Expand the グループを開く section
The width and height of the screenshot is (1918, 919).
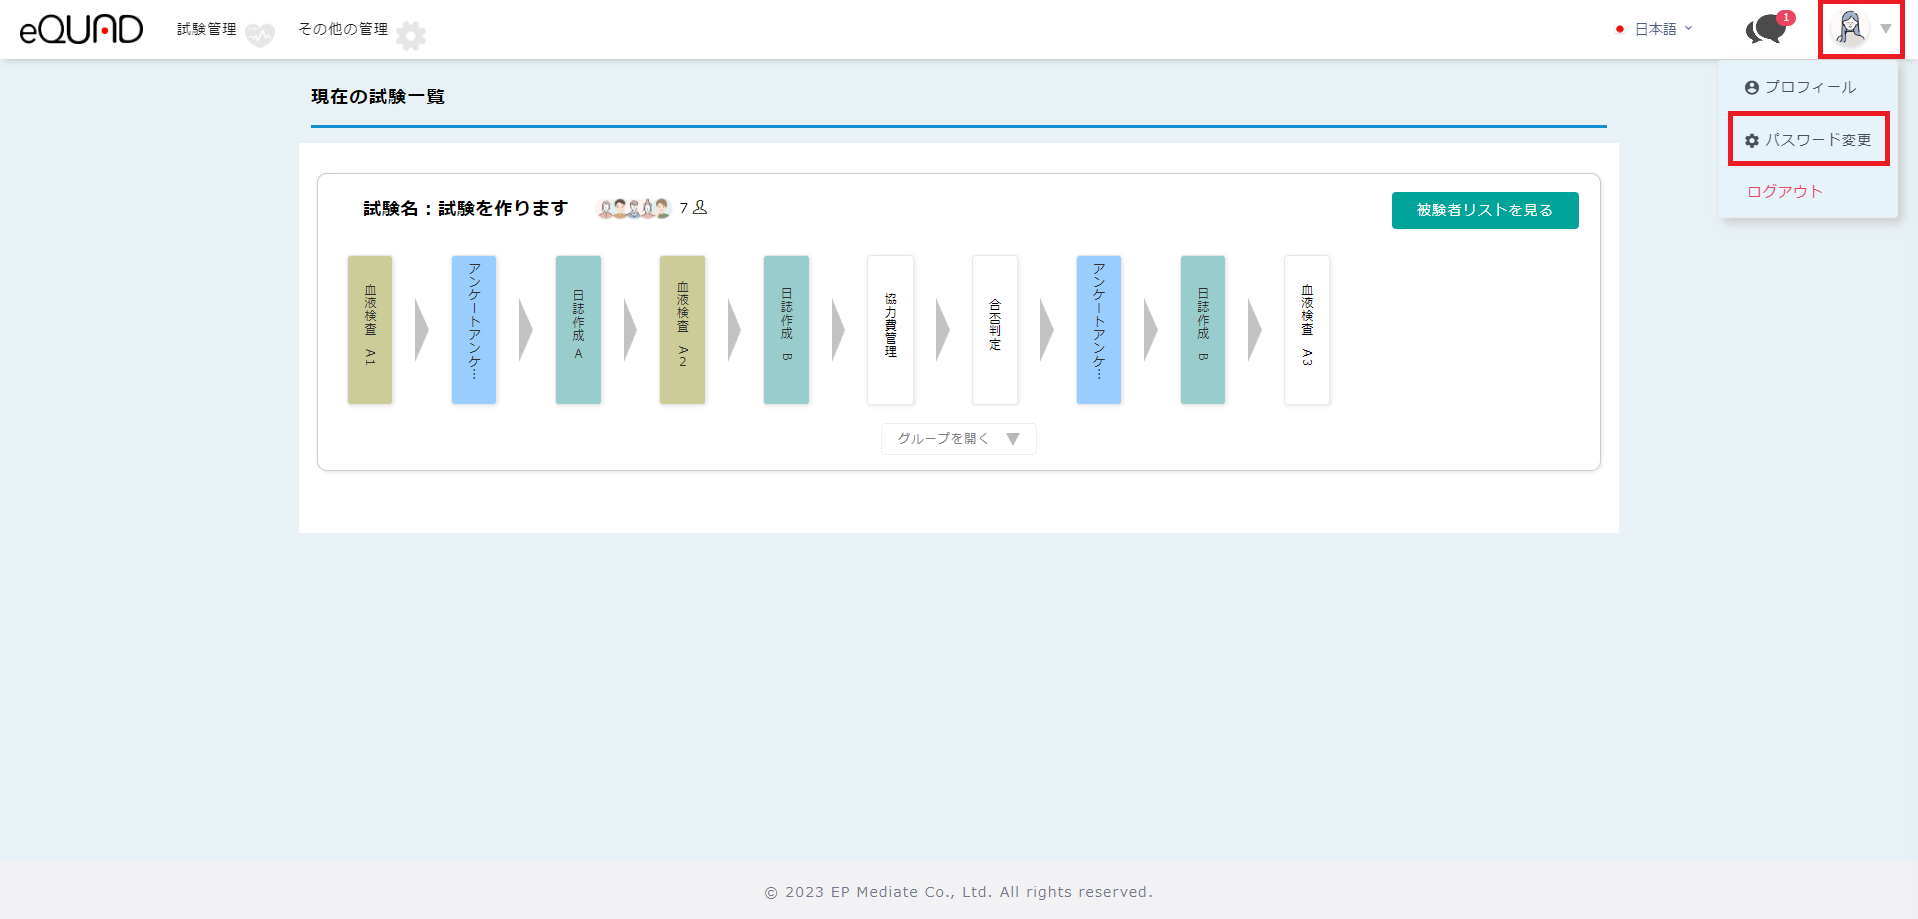(958, 439)
